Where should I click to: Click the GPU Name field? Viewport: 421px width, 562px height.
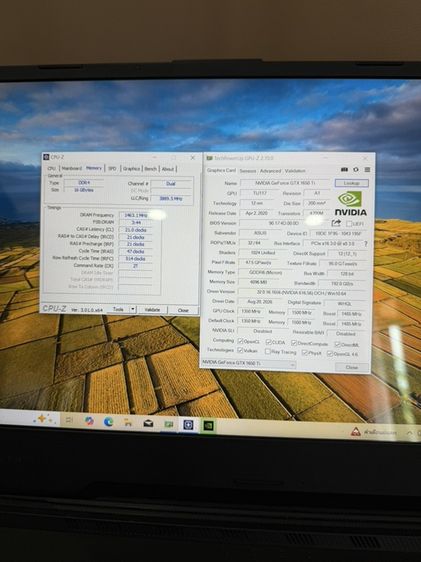(x=285, y=183)
